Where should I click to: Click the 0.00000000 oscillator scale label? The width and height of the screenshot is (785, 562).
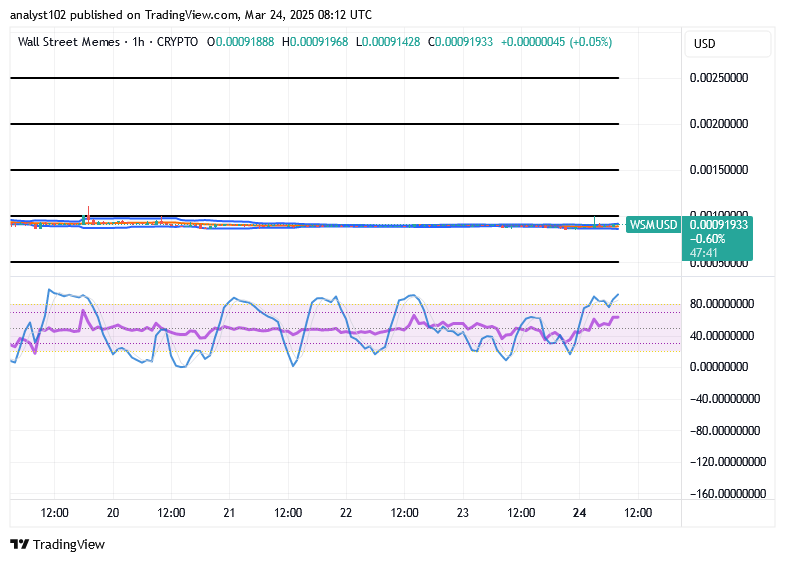click(719, 367)
